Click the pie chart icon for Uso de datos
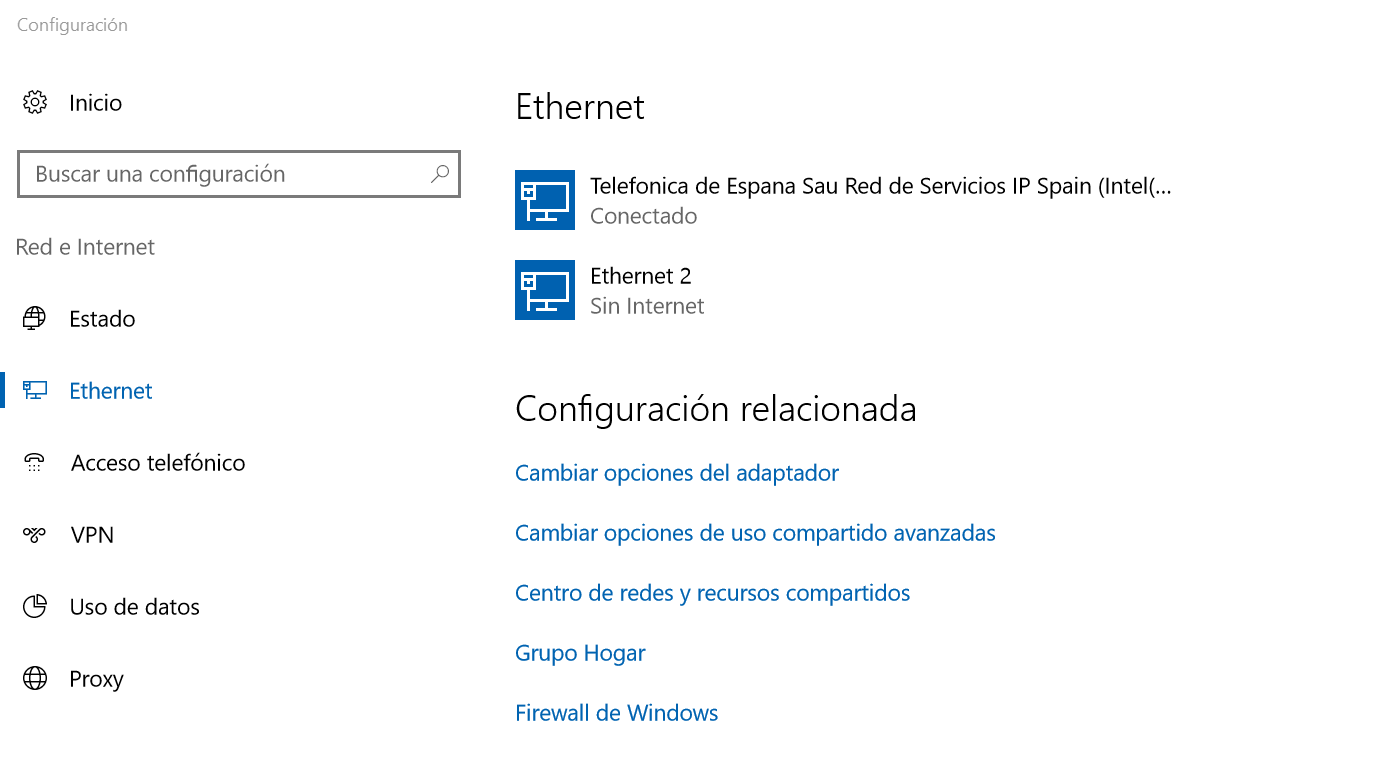Screen dimensions: 1395x768 pos(35,607)
